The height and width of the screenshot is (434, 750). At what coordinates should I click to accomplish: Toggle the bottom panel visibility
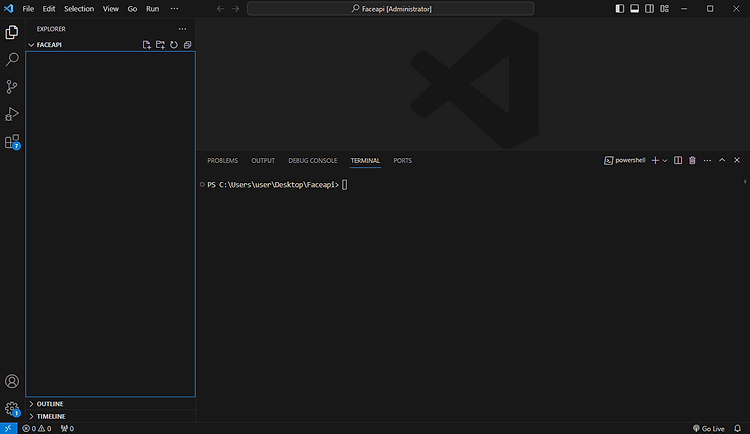[x=634, y=9]
